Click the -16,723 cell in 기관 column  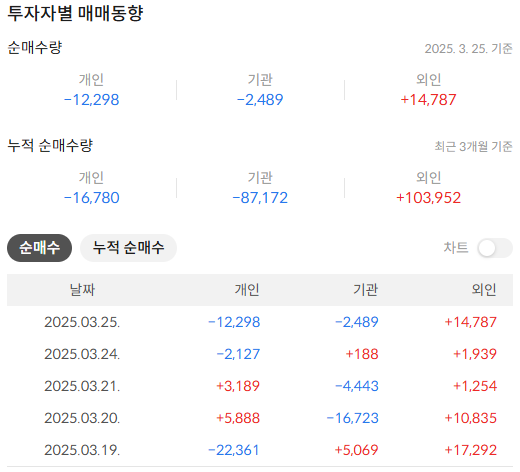point(353,418)
